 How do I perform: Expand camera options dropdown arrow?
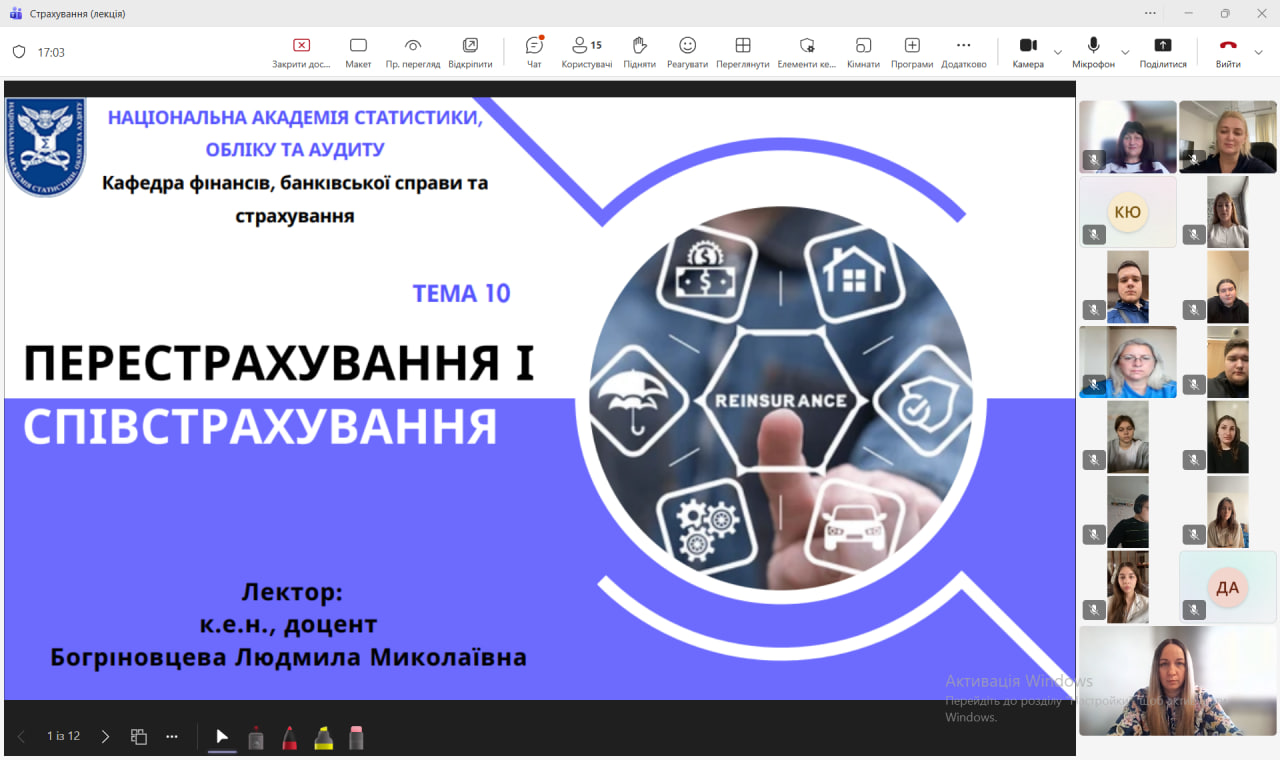click(1058, 52)
